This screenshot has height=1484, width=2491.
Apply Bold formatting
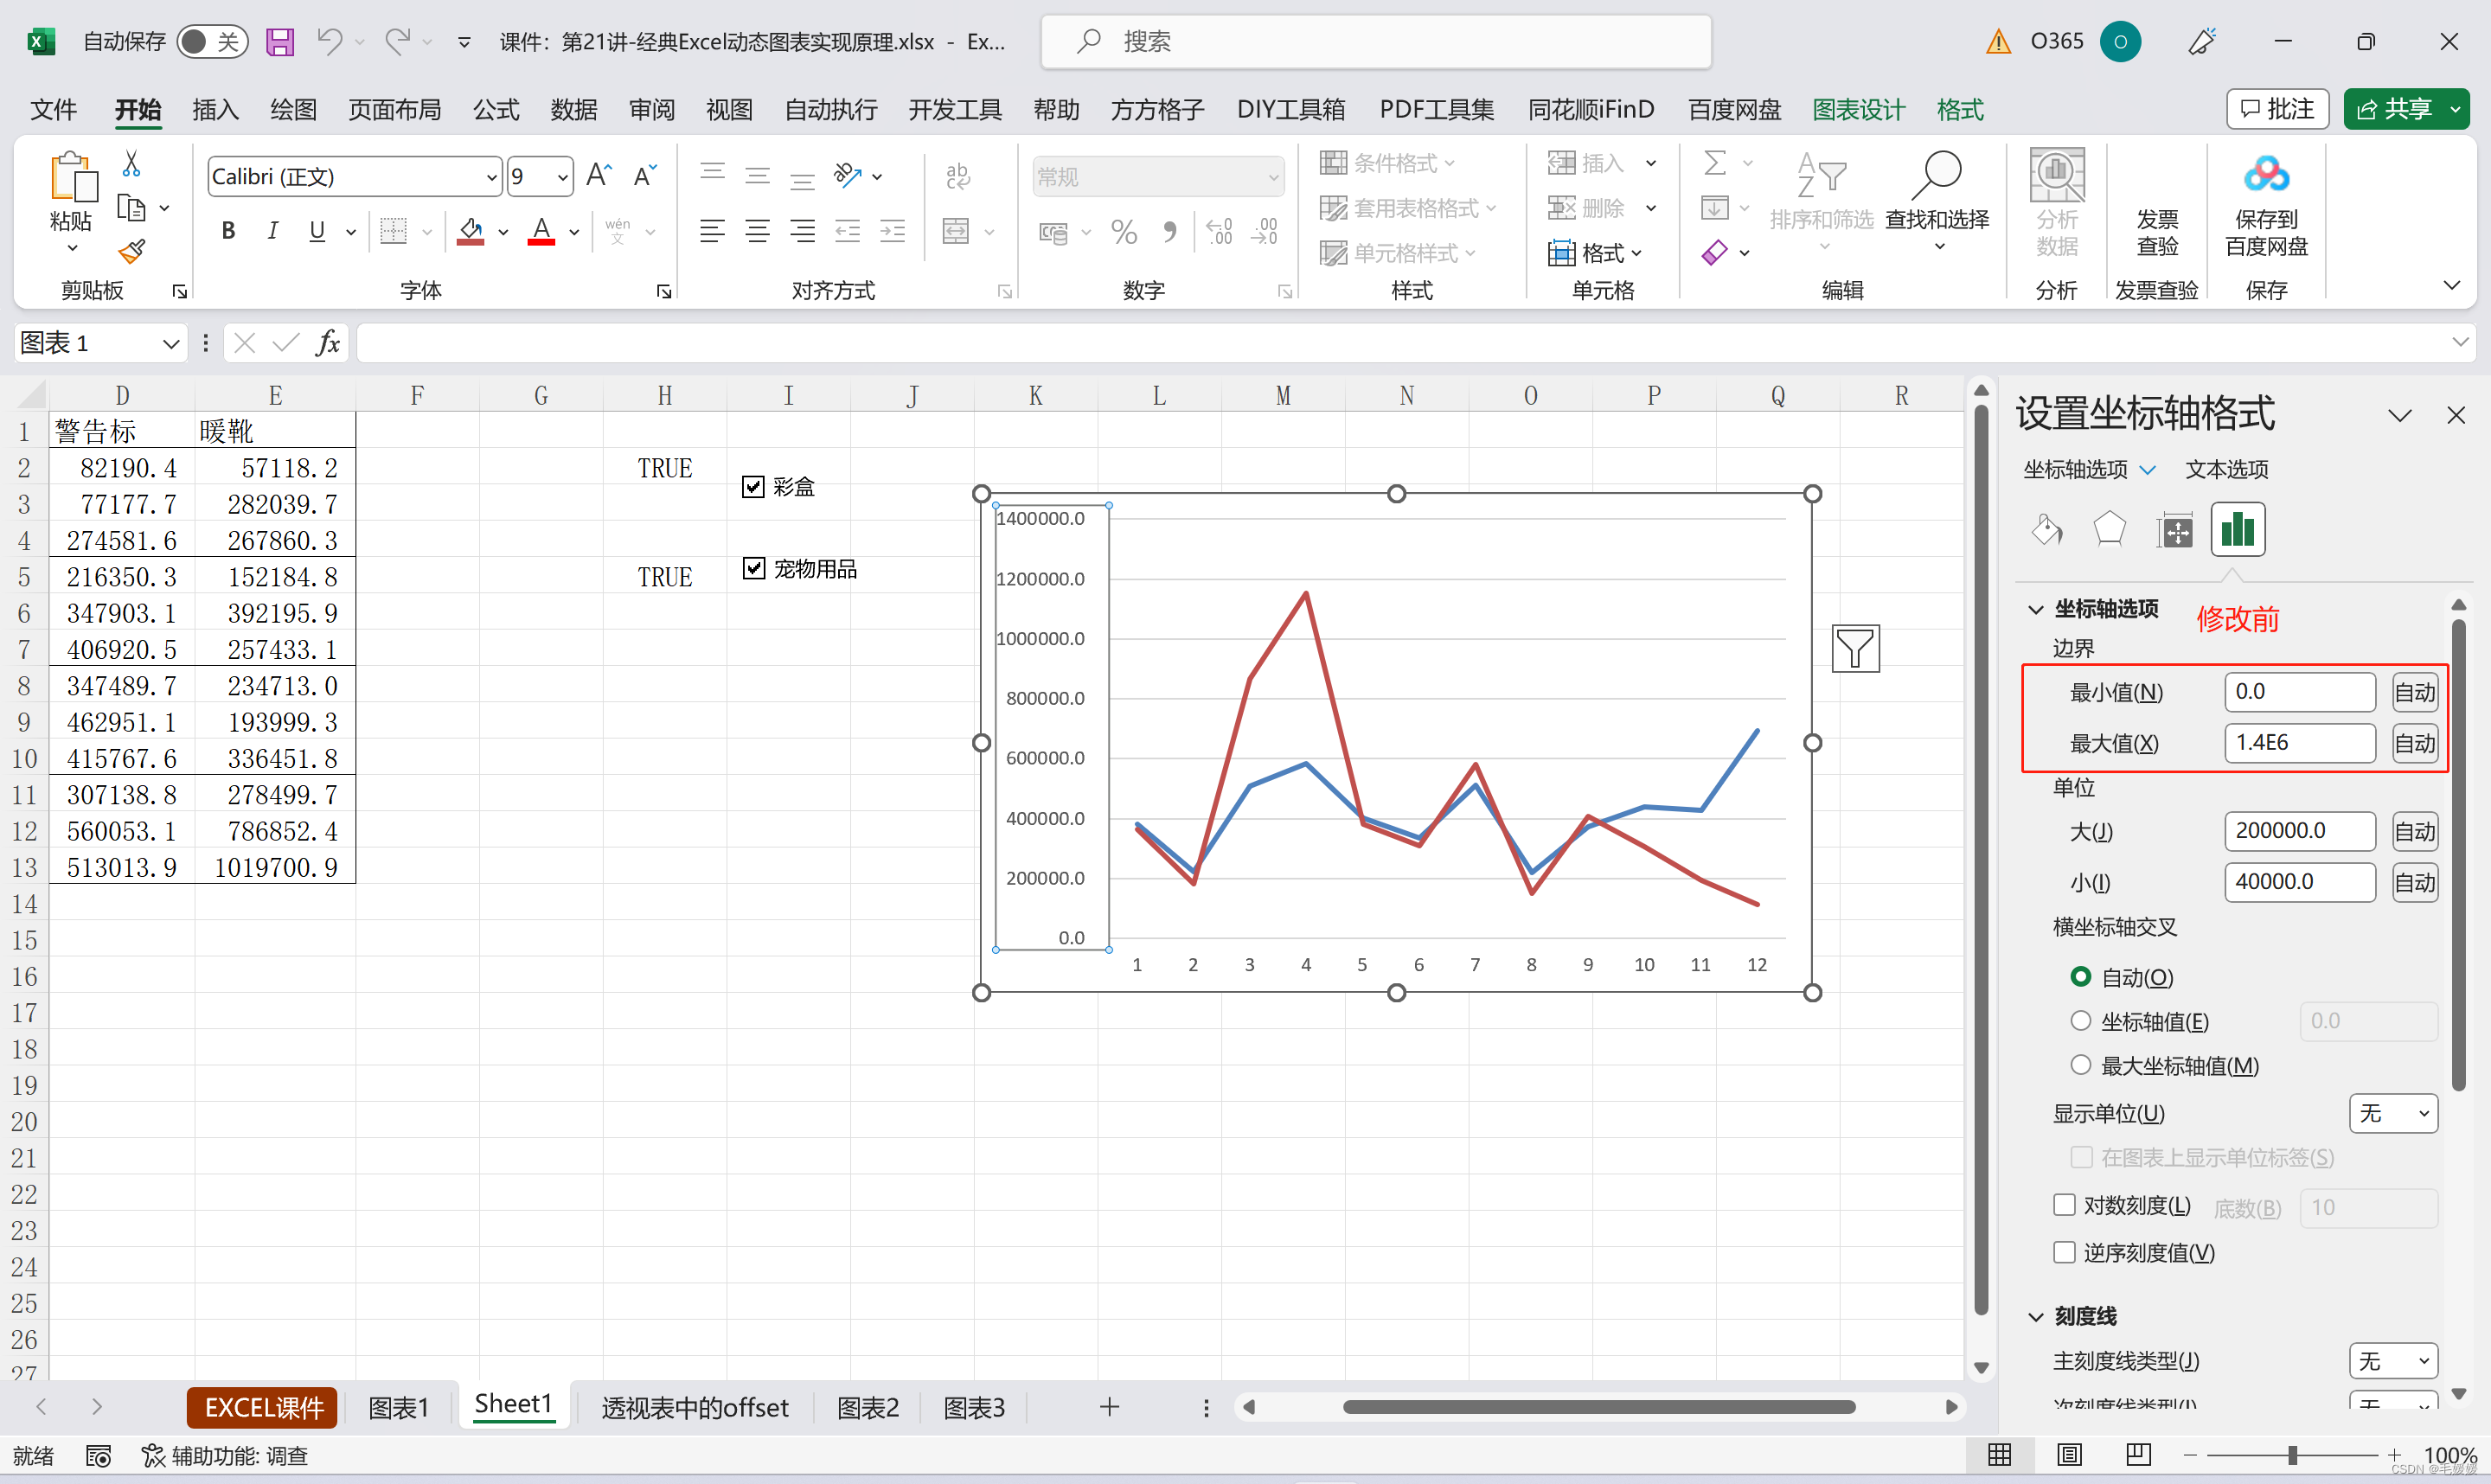pyautogui.click(x=228, y=231)
